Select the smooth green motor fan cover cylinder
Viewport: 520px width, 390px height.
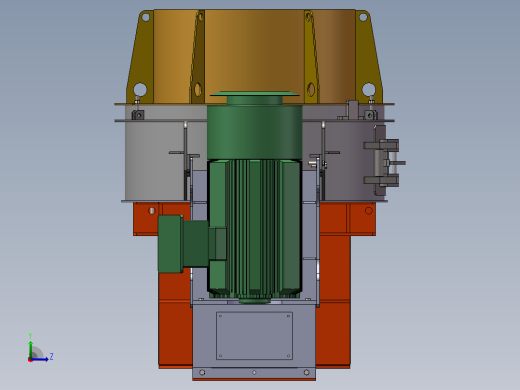[254, 132]
